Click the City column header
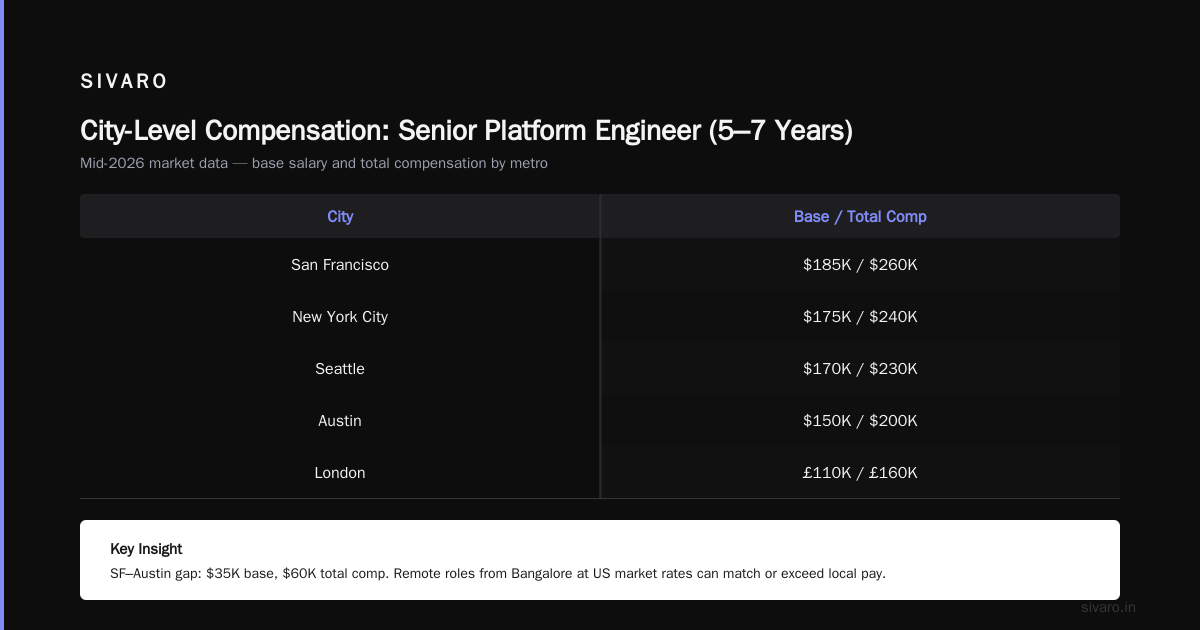 (x=340, y=216)
